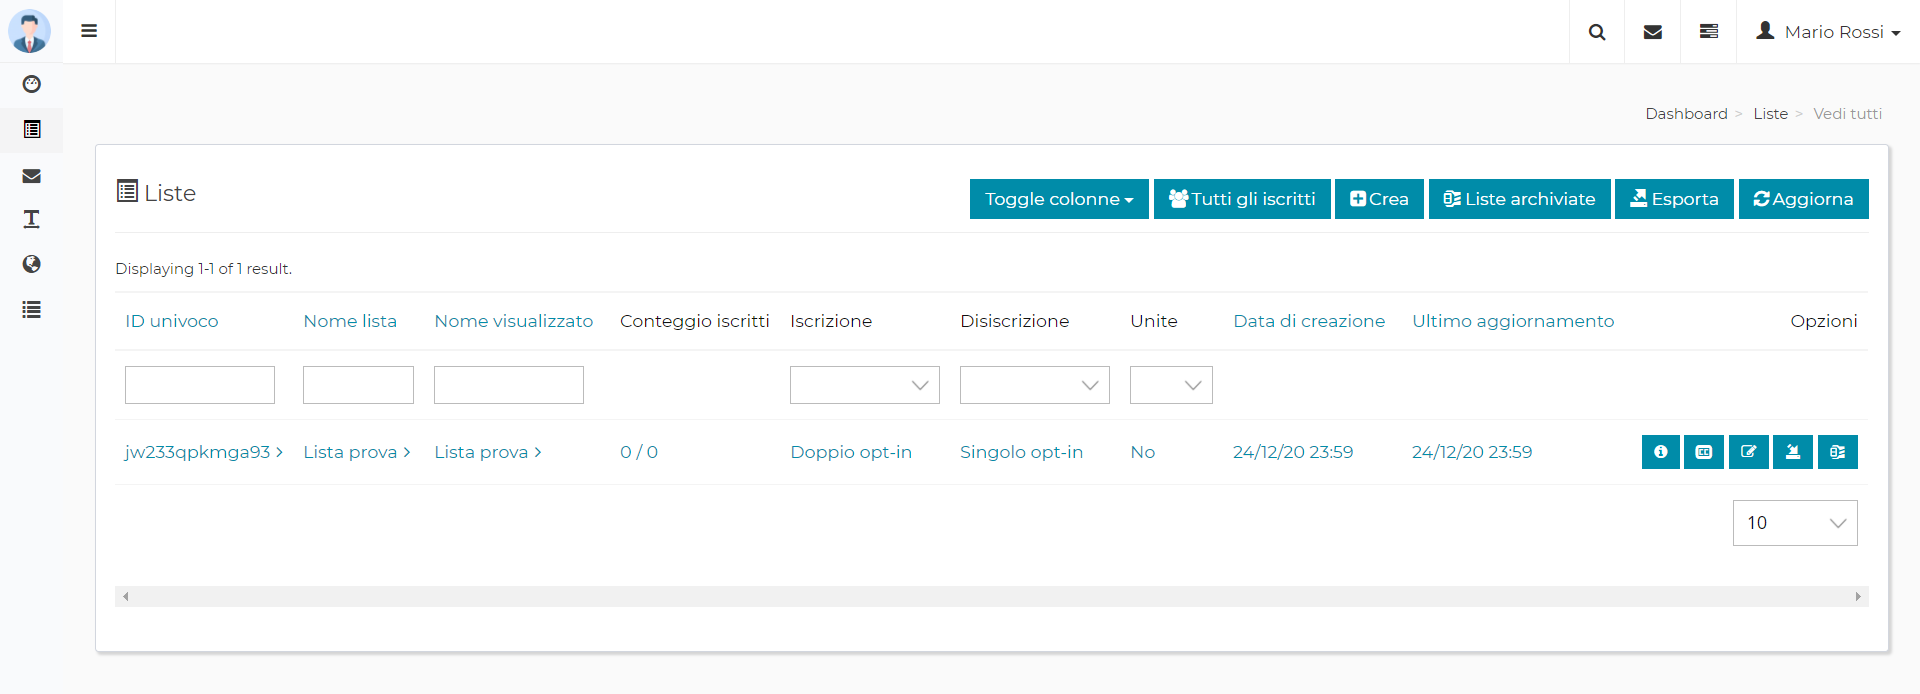Toggle the hamburger sidebar menu
1920x694 pixels.
point(89,31)
